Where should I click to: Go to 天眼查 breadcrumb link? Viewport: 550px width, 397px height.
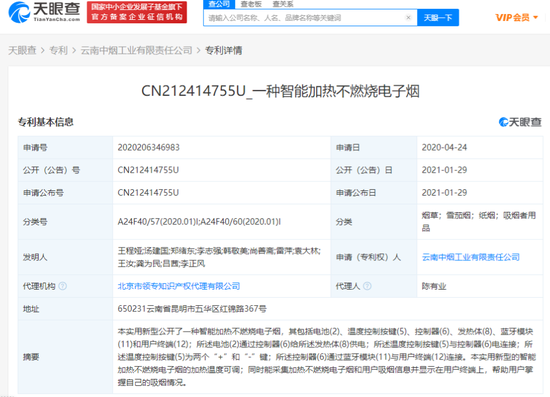(x=22, y=51)
